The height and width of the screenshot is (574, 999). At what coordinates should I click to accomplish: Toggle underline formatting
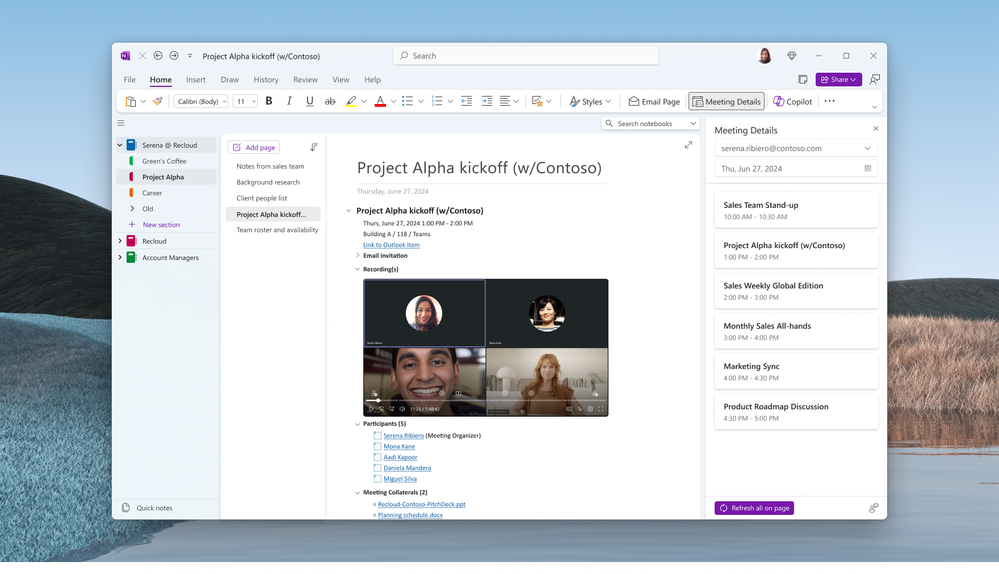click(310, 101)
